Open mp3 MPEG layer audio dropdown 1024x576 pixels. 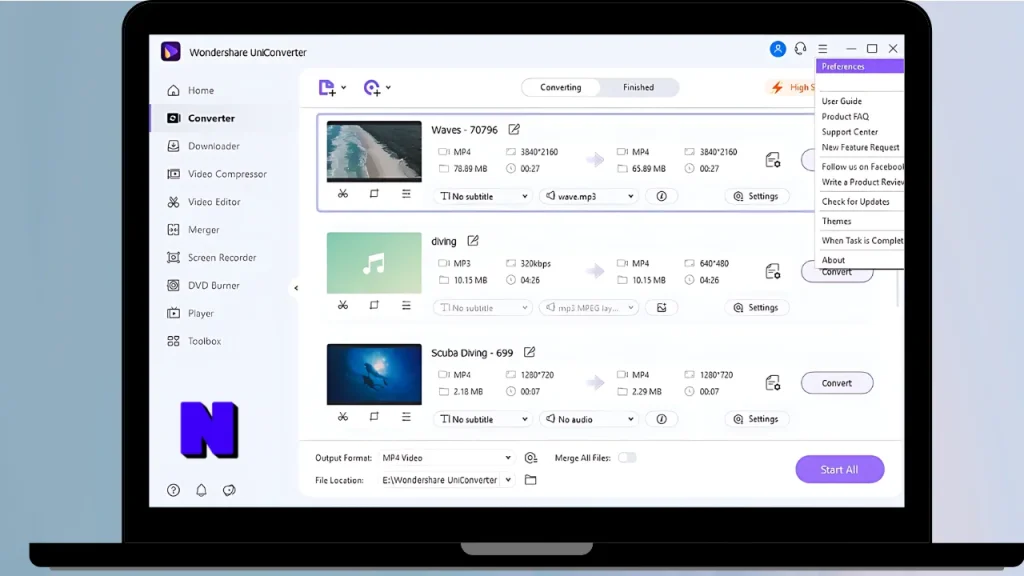[589, 308]
